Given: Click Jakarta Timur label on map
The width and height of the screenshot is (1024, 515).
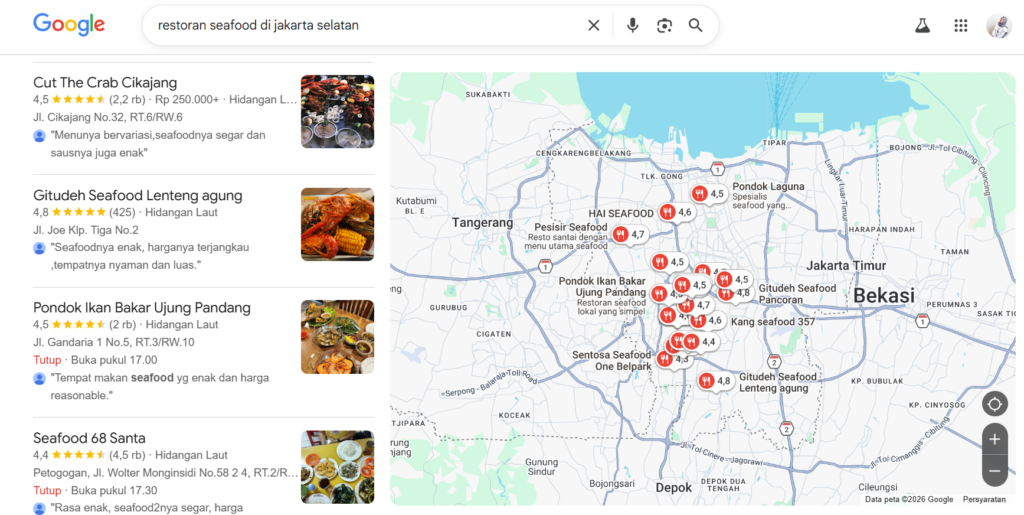Looking at the screenshot, I should coord(846,266).
